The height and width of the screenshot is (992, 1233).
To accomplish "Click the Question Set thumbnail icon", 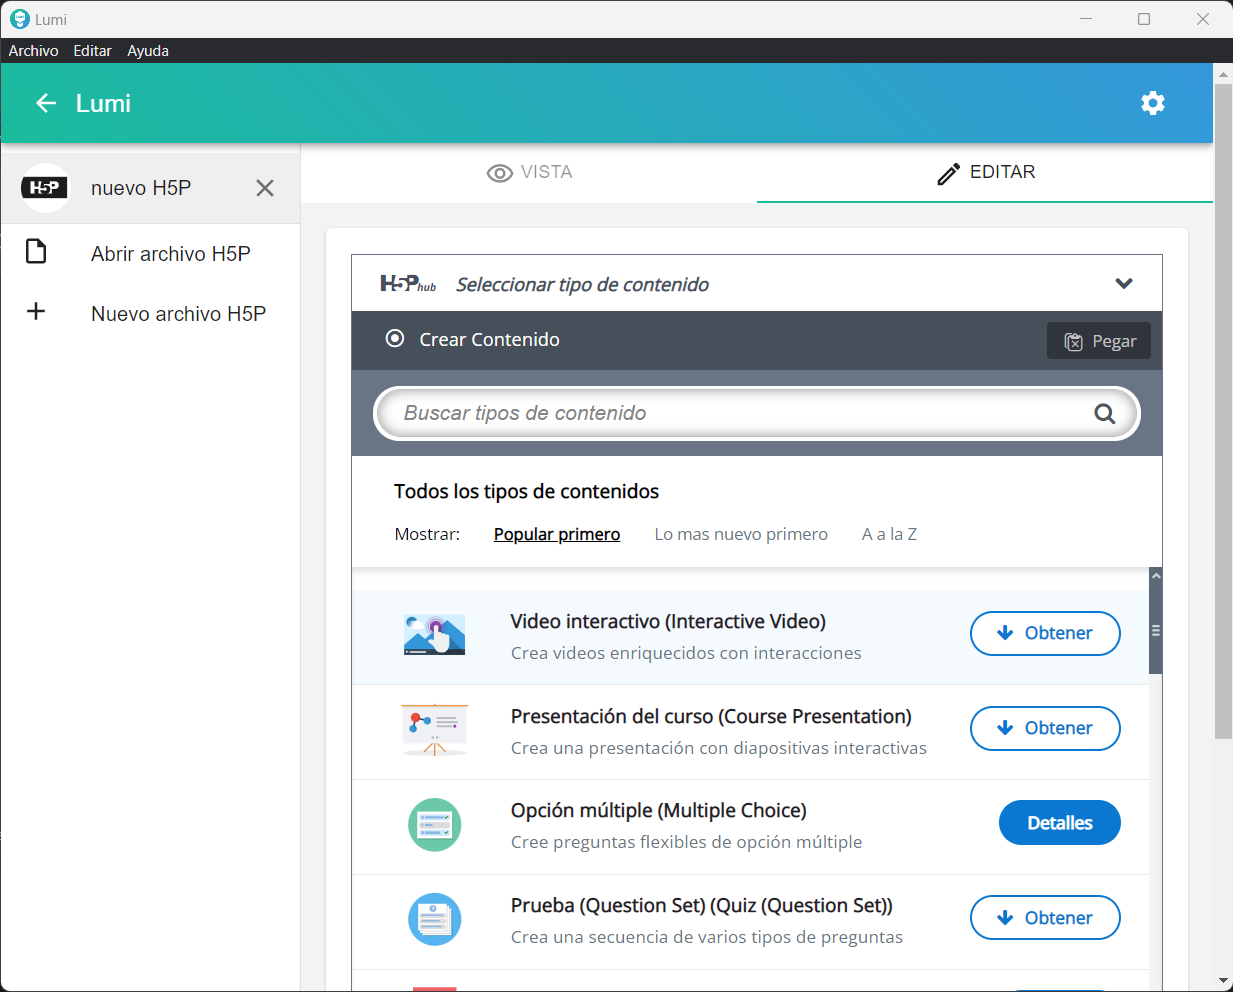I will pos(434,919).
